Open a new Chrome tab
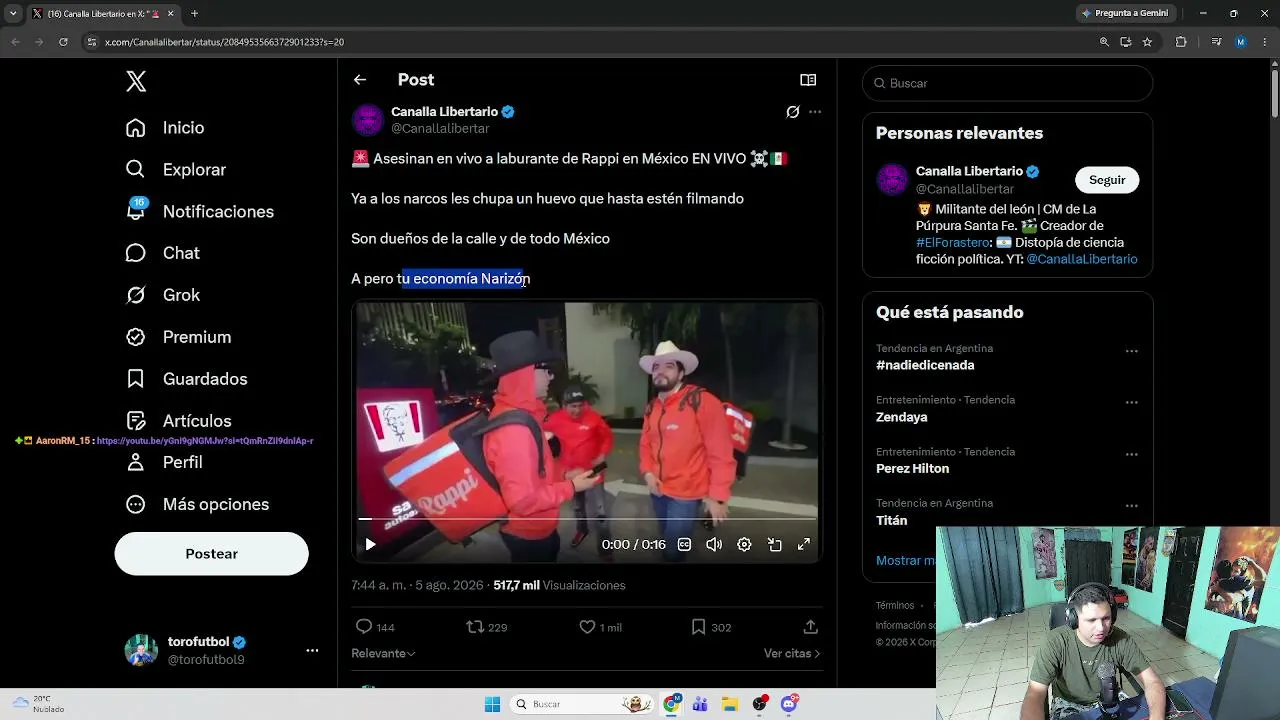The width and height of the screenshot is (1280, 720). coord(194,13)
